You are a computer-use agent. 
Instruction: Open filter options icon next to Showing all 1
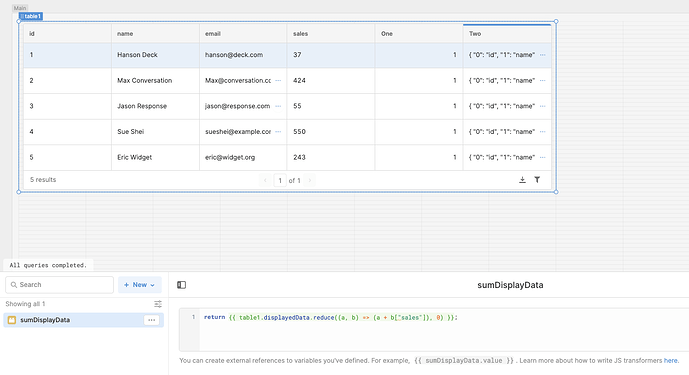[158, 304]
